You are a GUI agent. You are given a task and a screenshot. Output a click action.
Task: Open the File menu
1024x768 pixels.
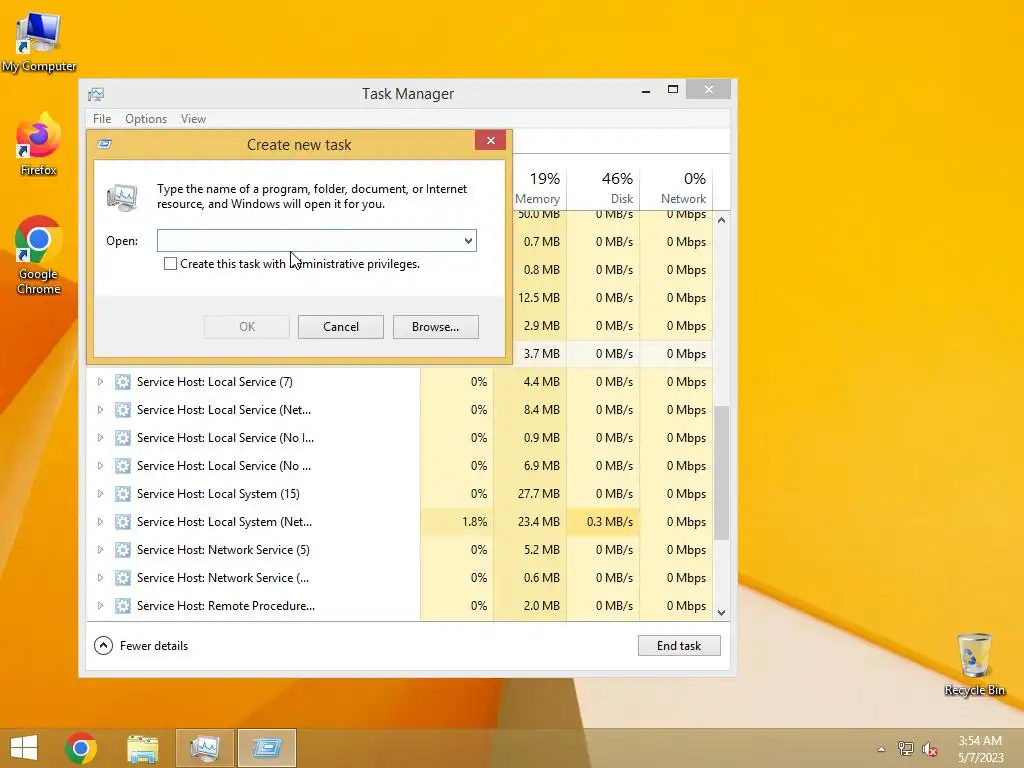coord(102,119)
